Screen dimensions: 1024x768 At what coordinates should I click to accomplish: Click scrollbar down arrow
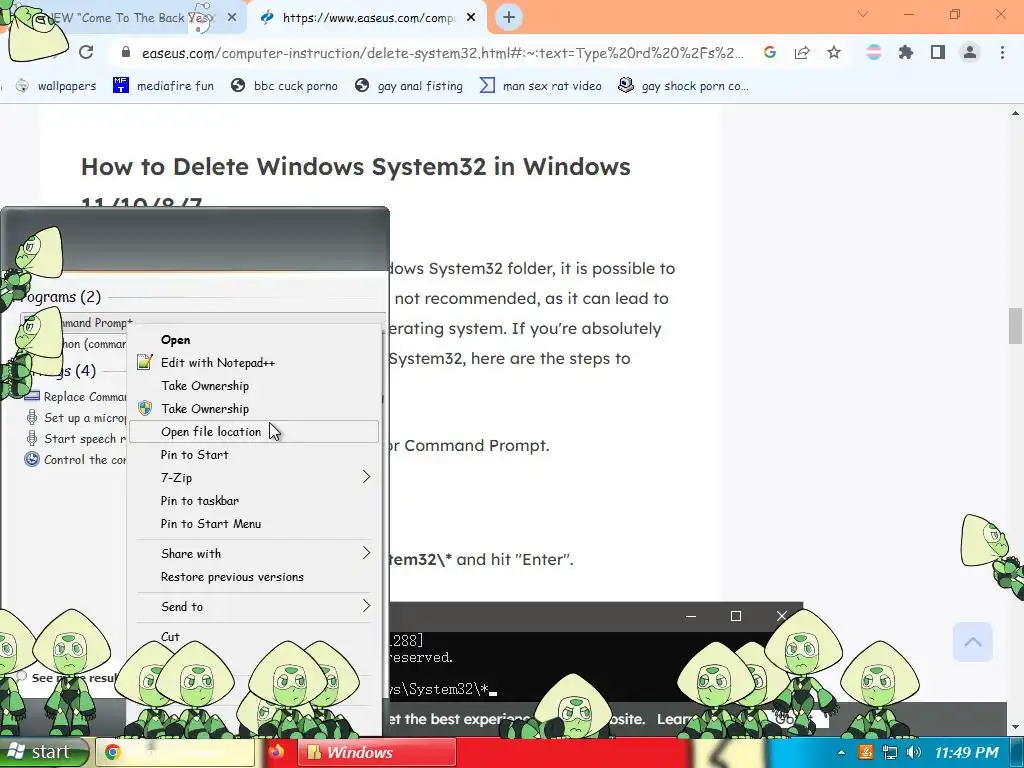click(x=1016, y=727)
